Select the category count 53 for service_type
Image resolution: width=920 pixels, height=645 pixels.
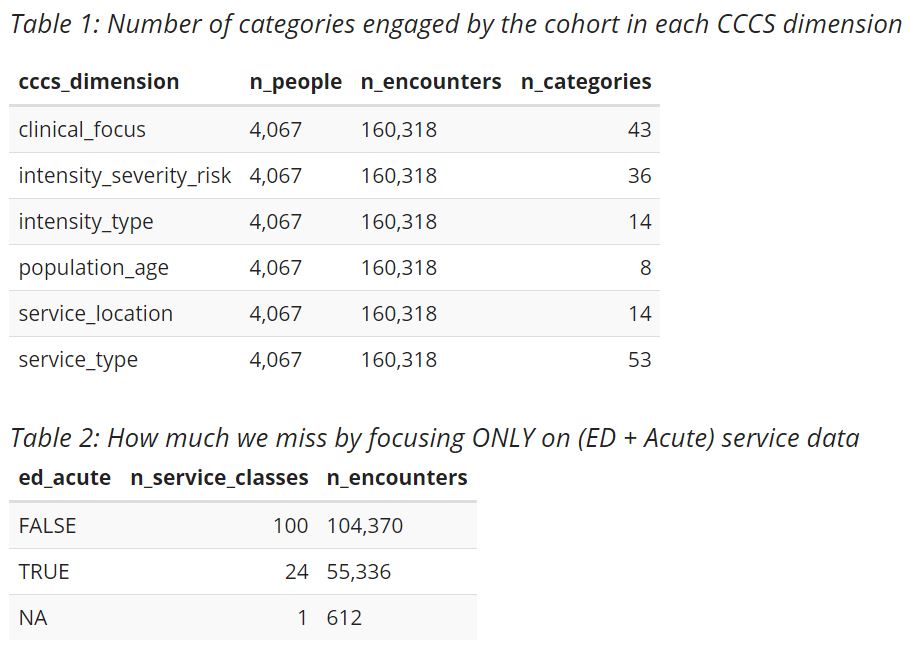639,360
